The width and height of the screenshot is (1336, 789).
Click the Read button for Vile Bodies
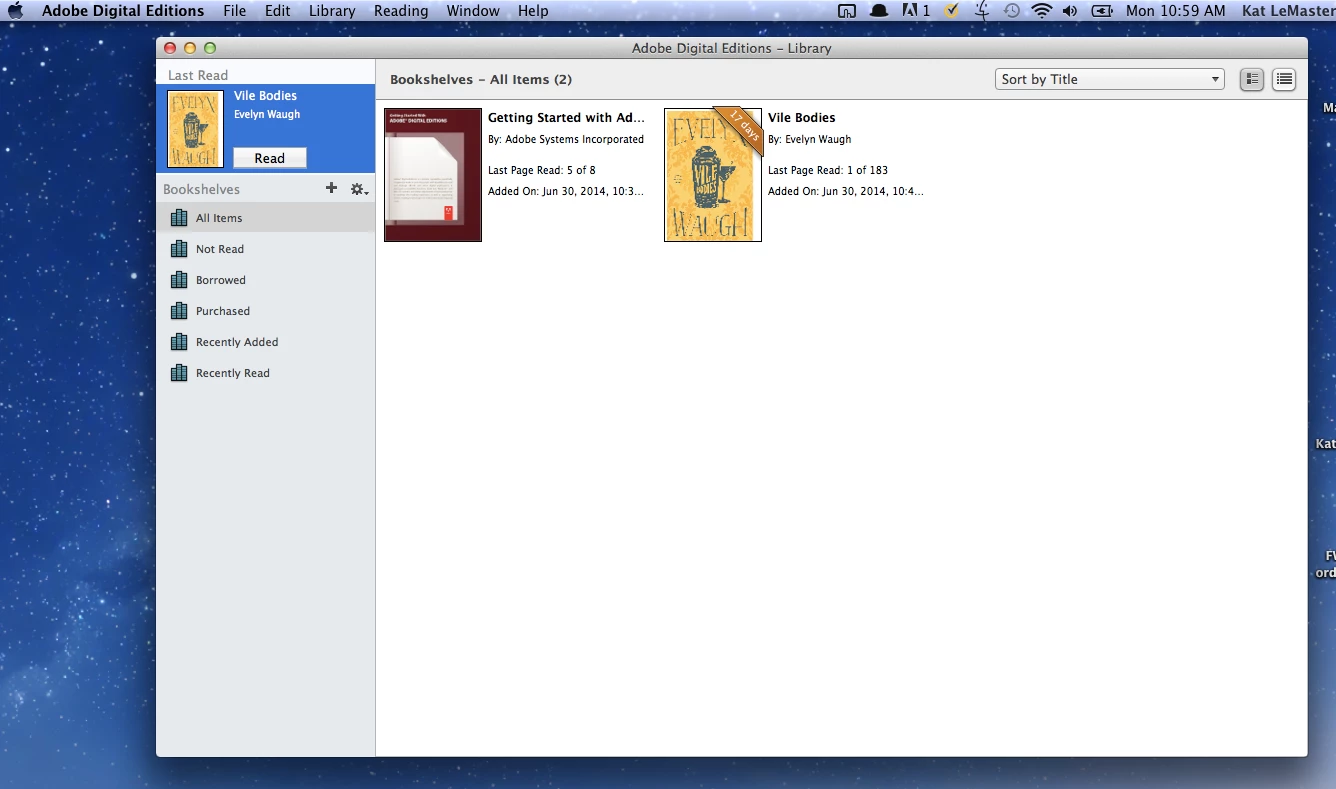point(270,158)
